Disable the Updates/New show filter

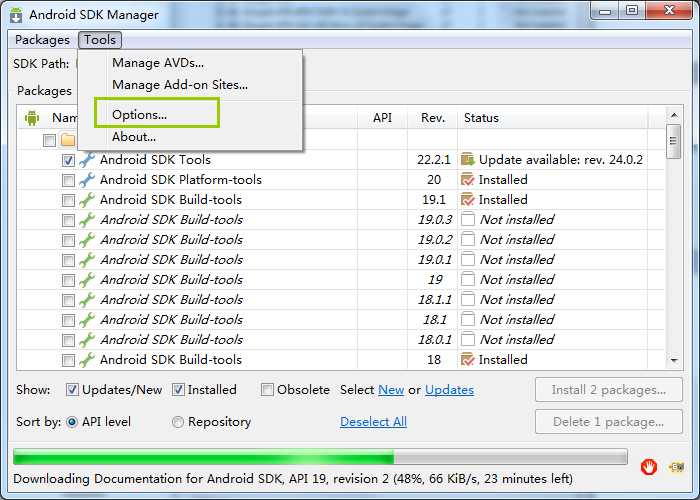click(x=72, y=390)
